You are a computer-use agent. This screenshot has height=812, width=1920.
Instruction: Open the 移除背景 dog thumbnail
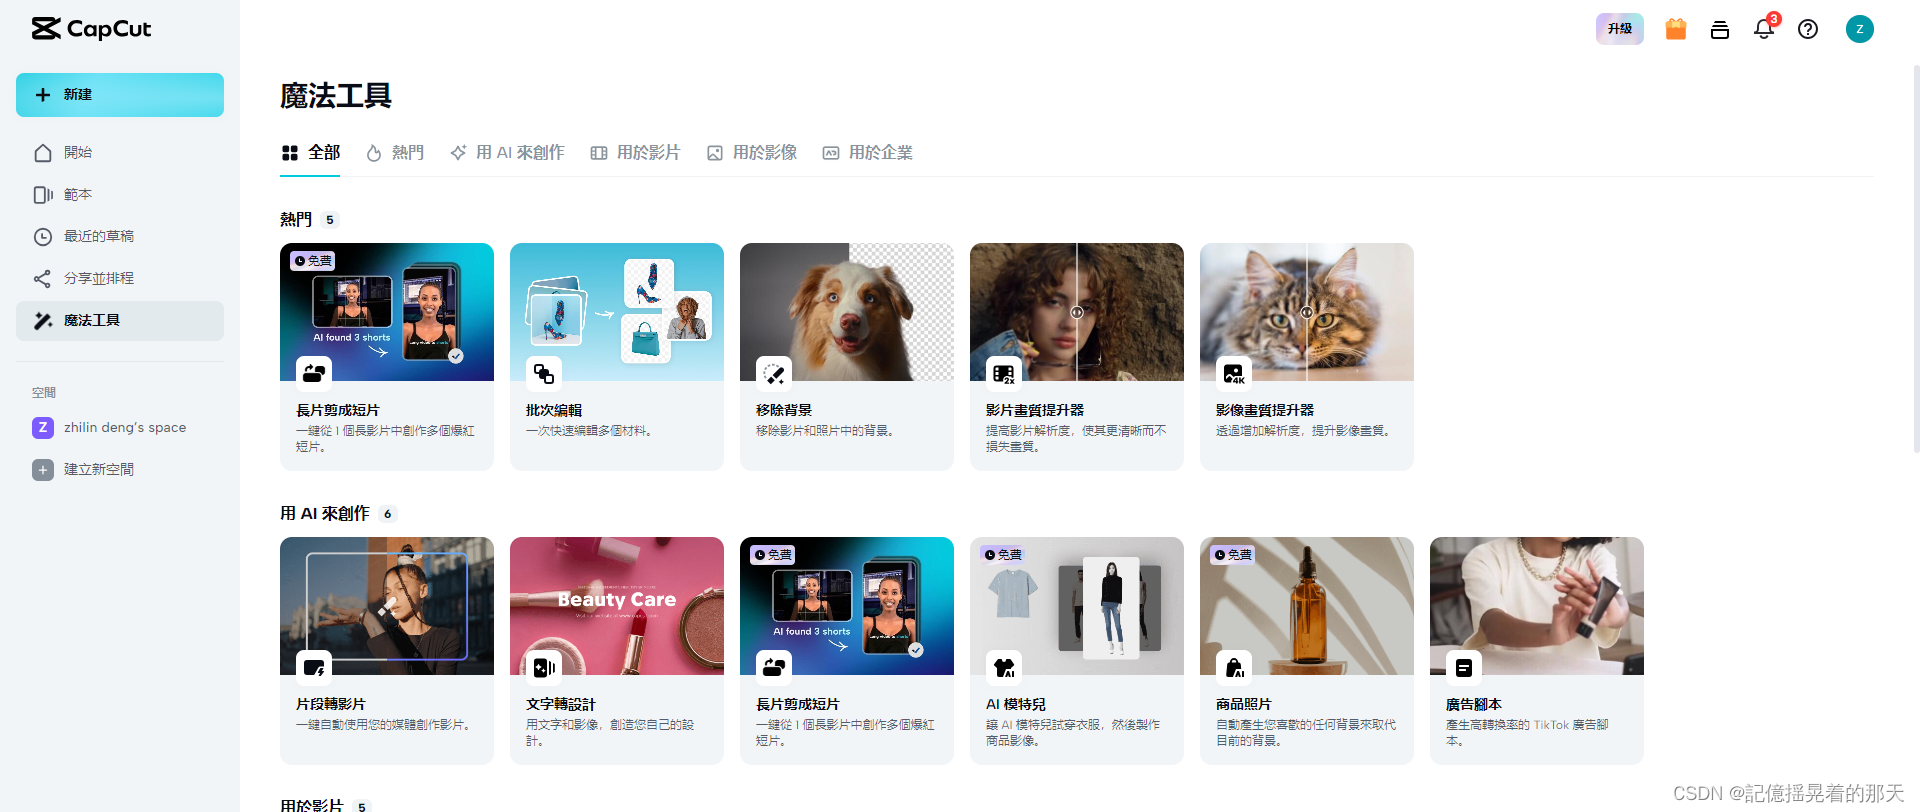coord(847,312)
